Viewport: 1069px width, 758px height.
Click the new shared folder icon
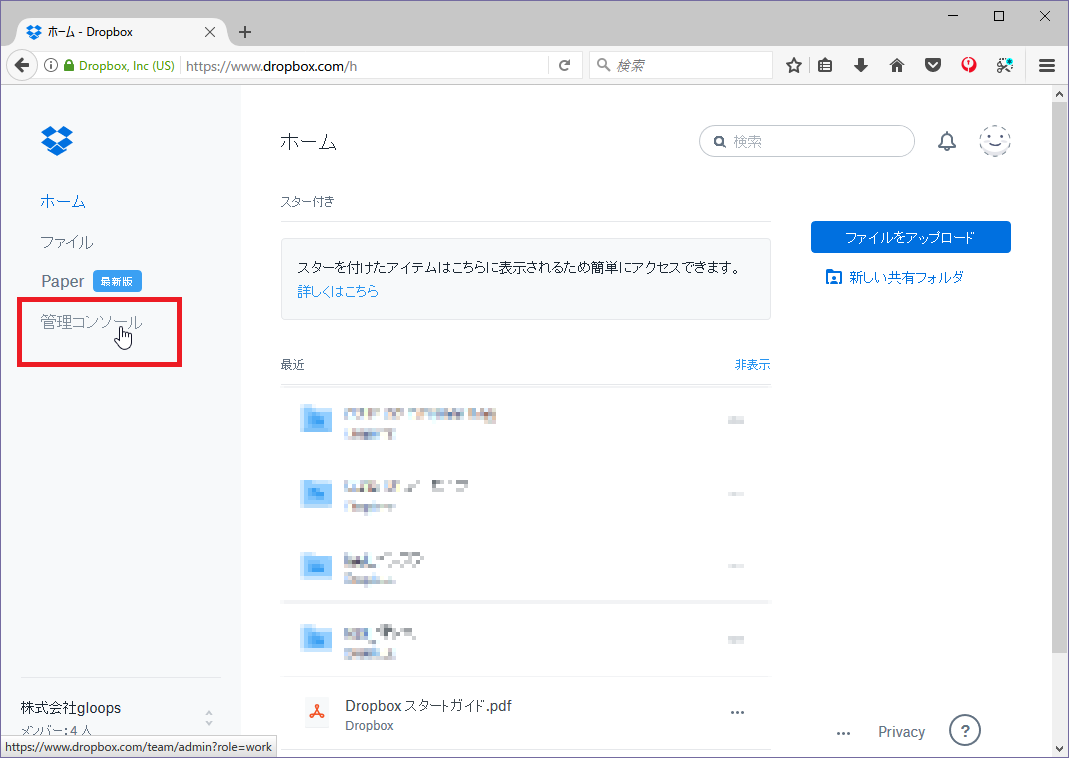click(833, 277)
